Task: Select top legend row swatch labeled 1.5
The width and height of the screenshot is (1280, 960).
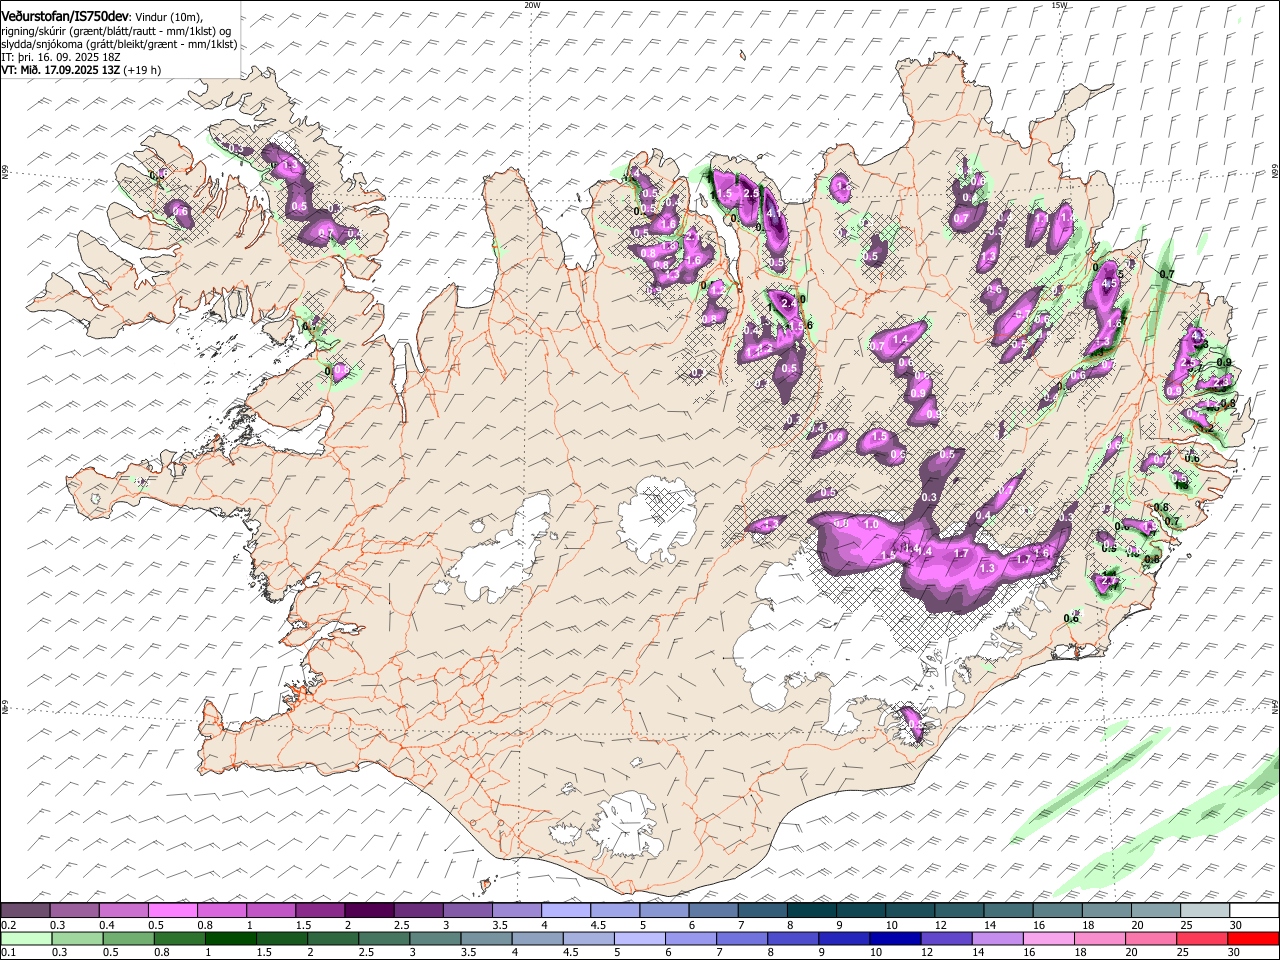Action: coord(319,910)
